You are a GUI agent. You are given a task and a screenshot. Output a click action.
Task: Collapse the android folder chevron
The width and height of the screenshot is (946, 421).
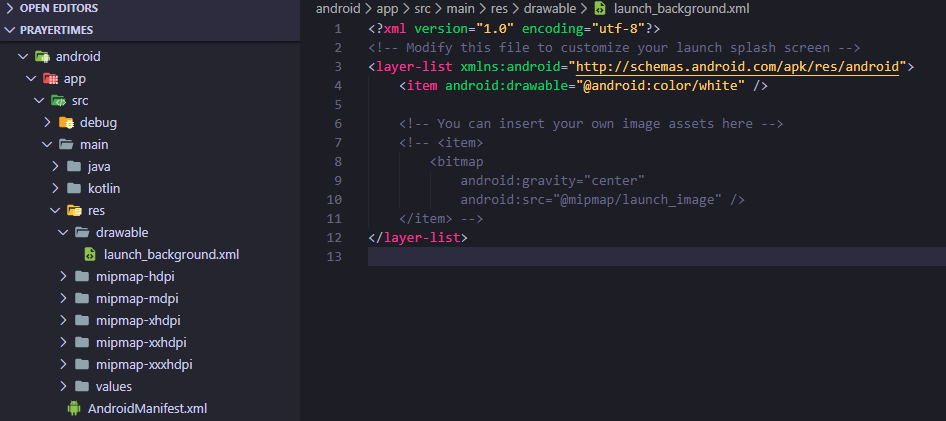[23, 57]
